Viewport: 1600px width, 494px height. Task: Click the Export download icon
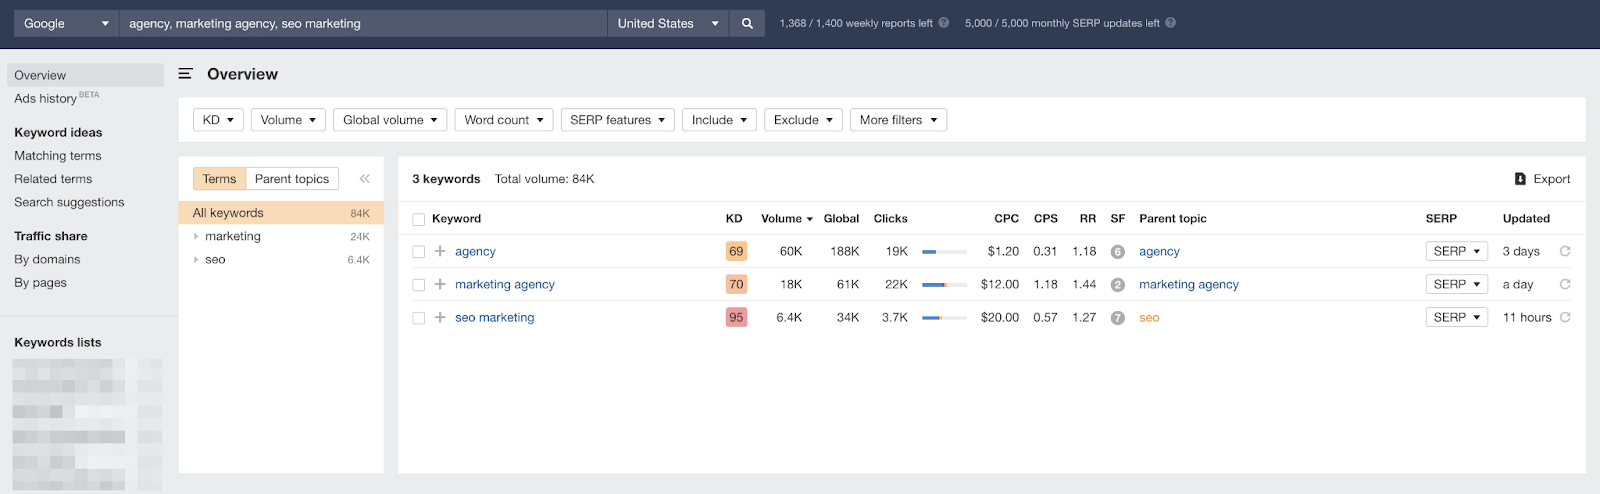[x=1520, y=179]
